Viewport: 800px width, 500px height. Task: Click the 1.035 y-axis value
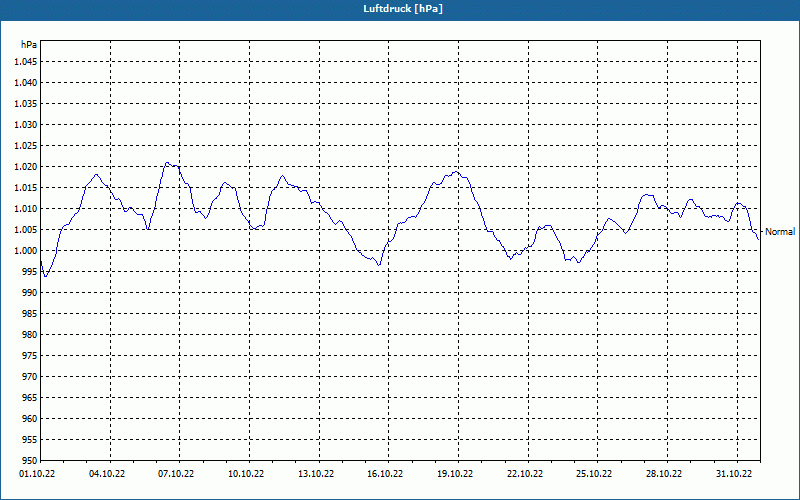click(26, 104)
